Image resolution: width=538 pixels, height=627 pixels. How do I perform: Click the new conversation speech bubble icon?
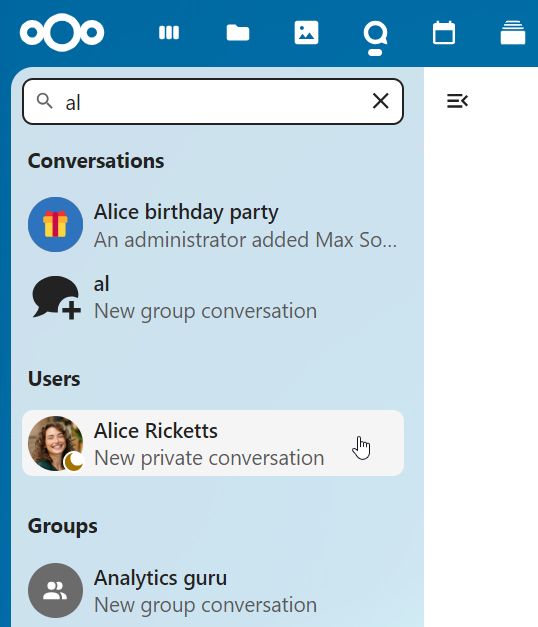click(56, 298)
